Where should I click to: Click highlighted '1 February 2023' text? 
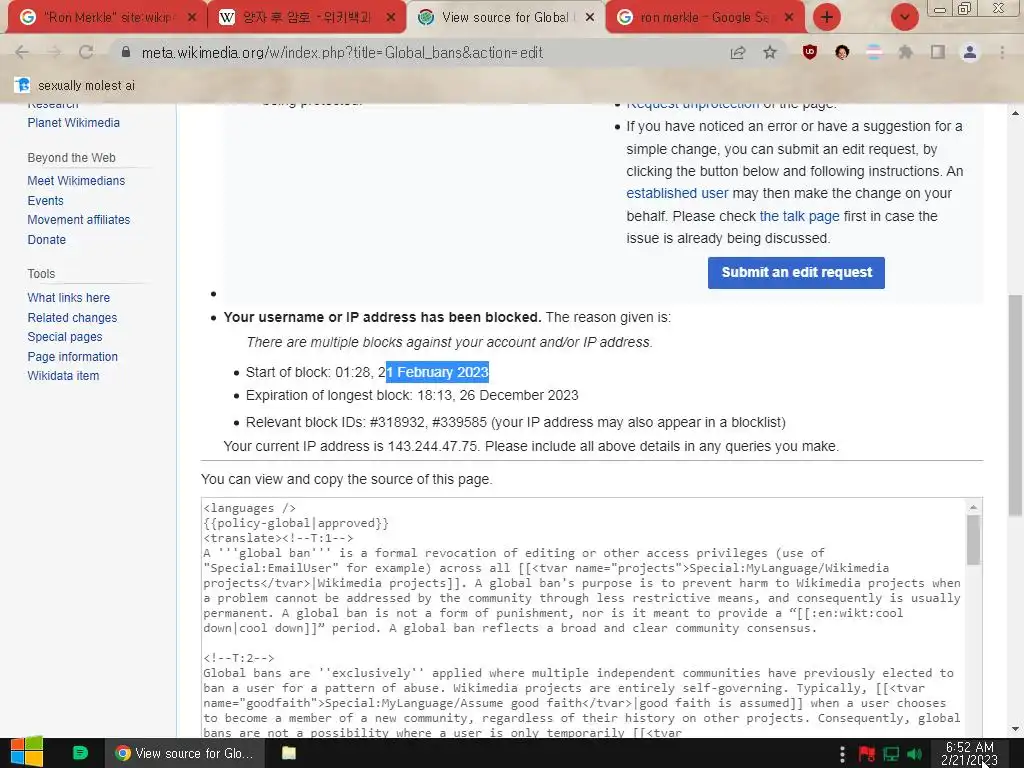click(x=438, y=372)
